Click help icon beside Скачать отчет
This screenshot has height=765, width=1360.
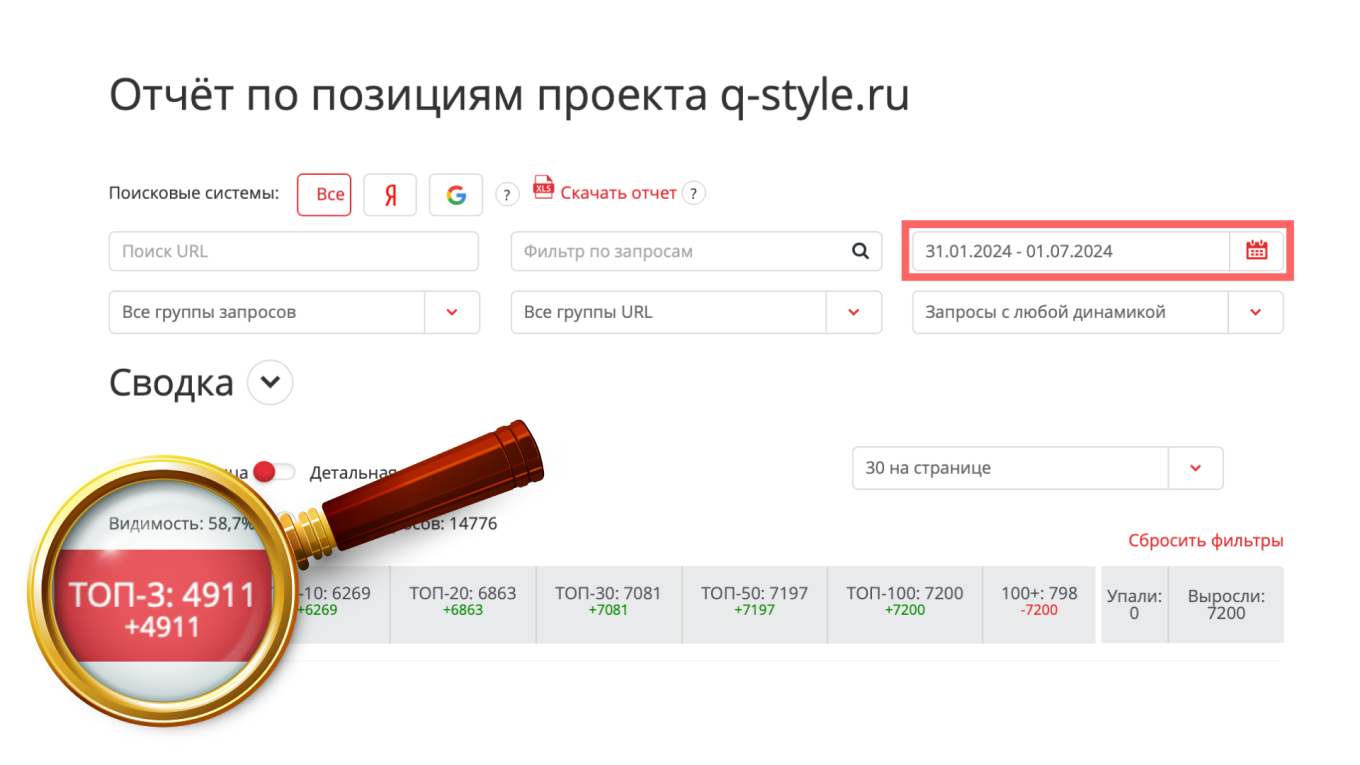(694, 193)
